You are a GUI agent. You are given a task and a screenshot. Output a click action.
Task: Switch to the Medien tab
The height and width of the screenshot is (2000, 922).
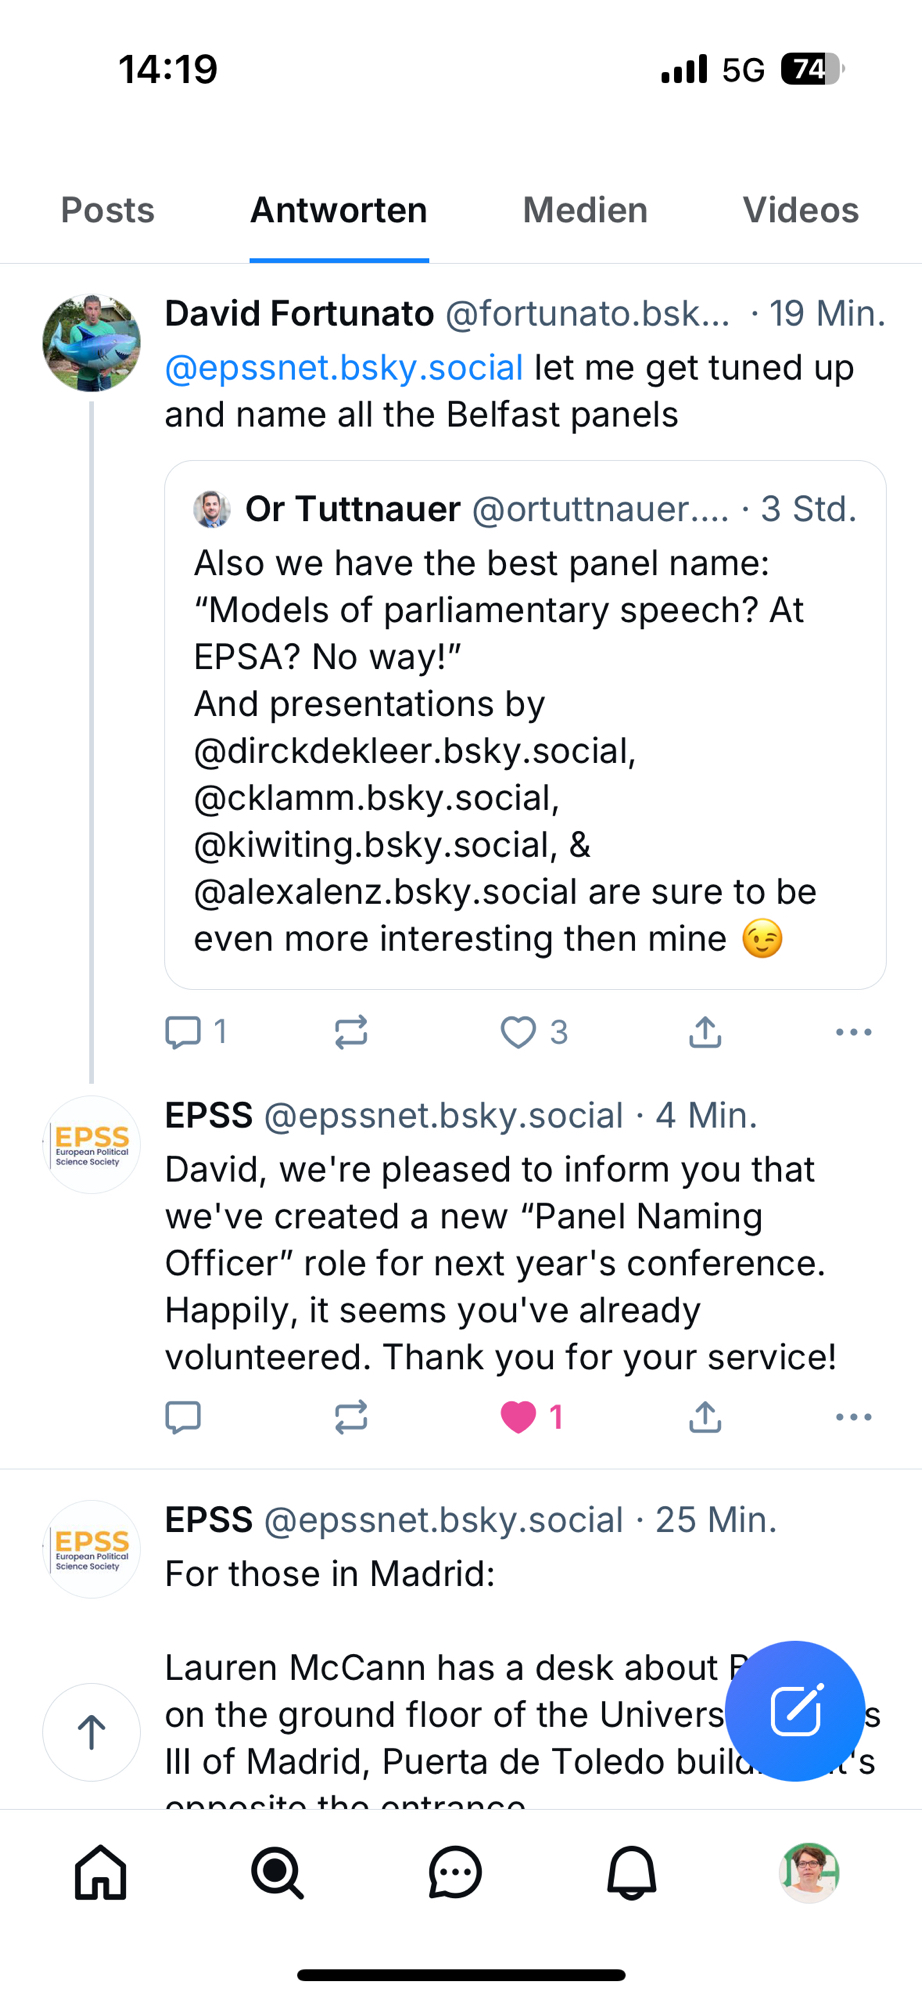pyautogui.click(x=585, y=210)
